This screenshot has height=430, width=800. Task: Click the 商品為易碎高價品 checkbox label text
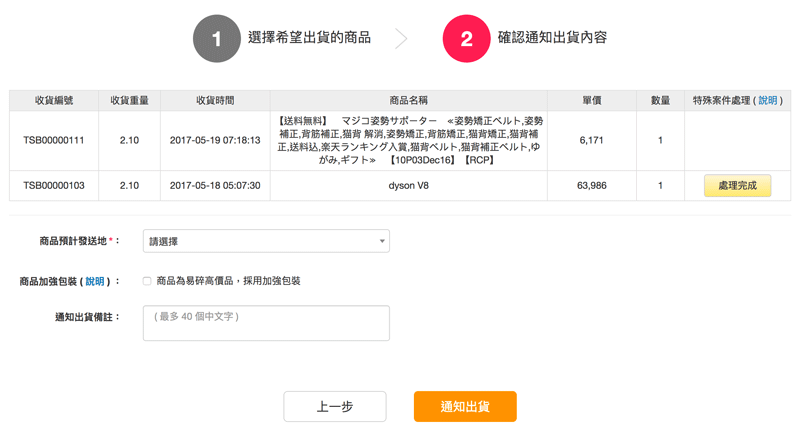[228, 281]
